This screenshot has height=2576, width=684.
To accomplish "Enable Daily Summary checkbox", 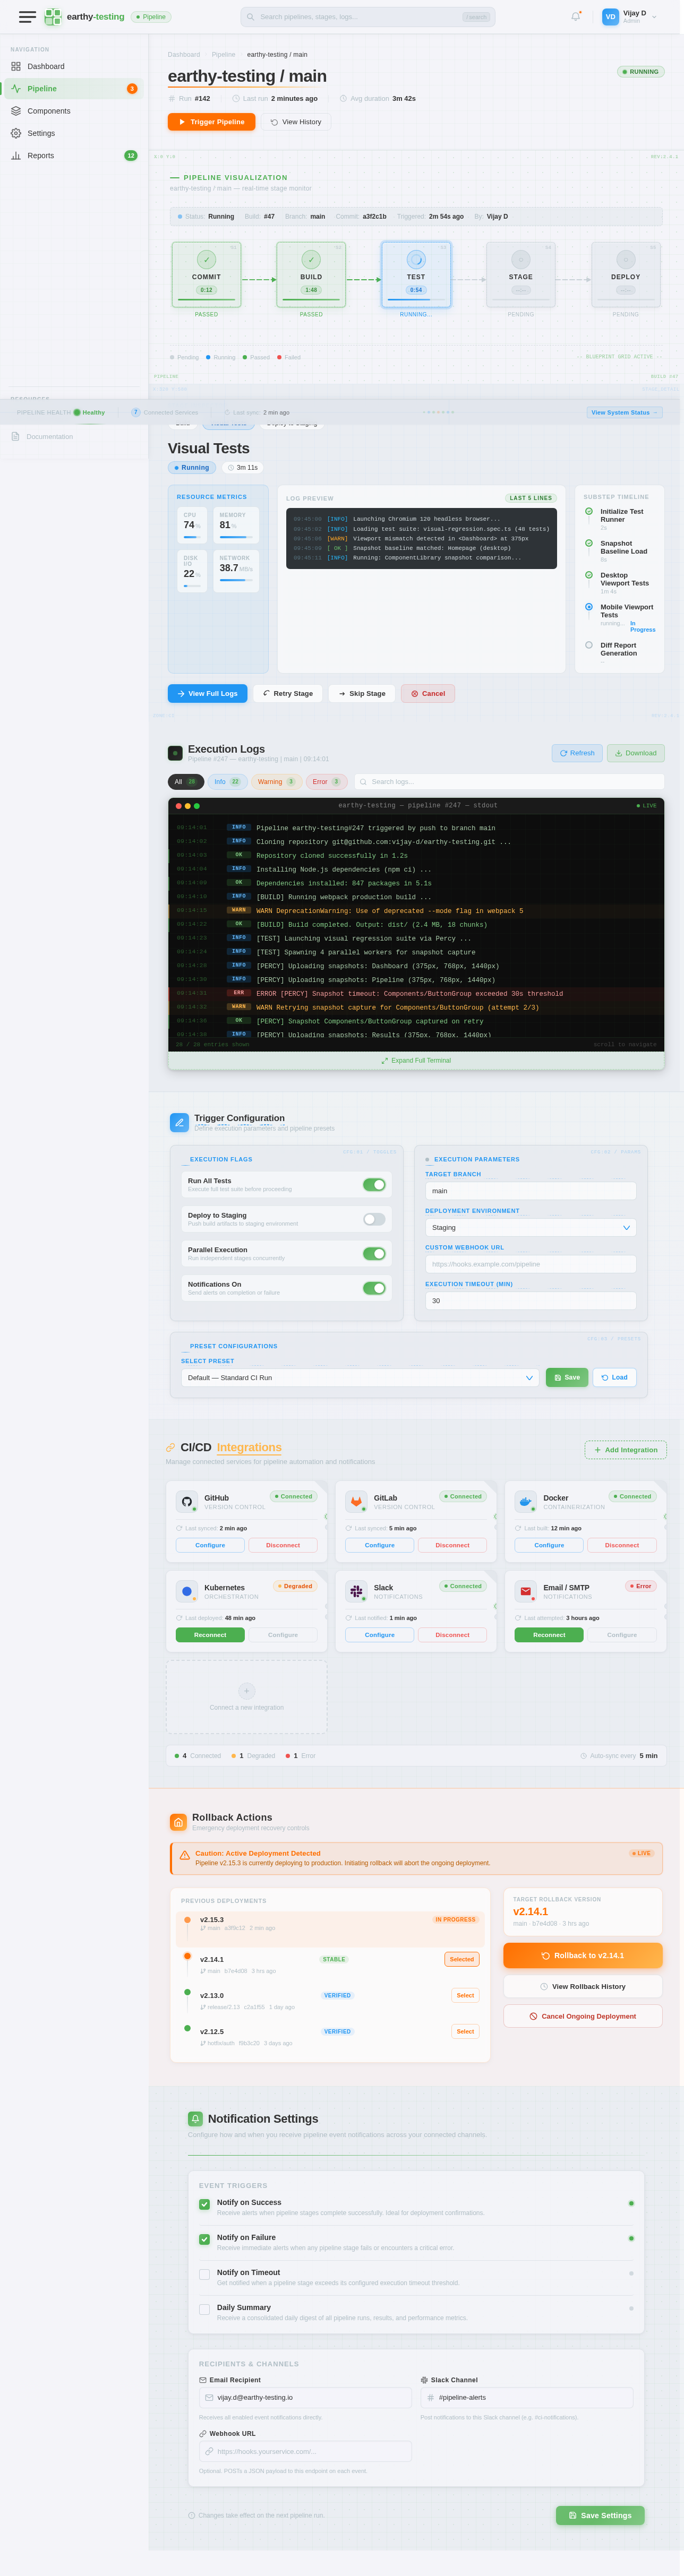I will tap(204, 2309).
